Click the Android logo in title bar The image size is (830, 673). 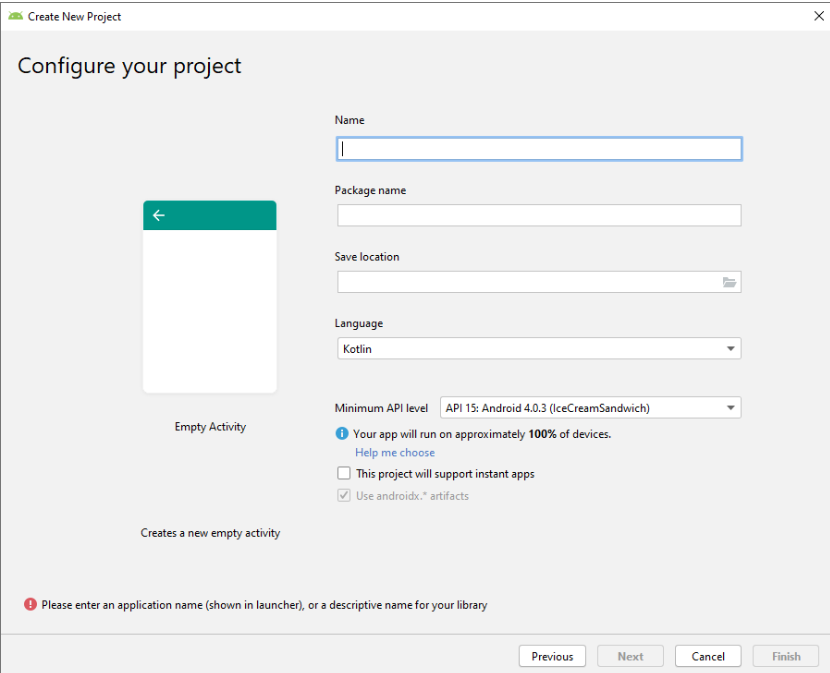point(15,16)
